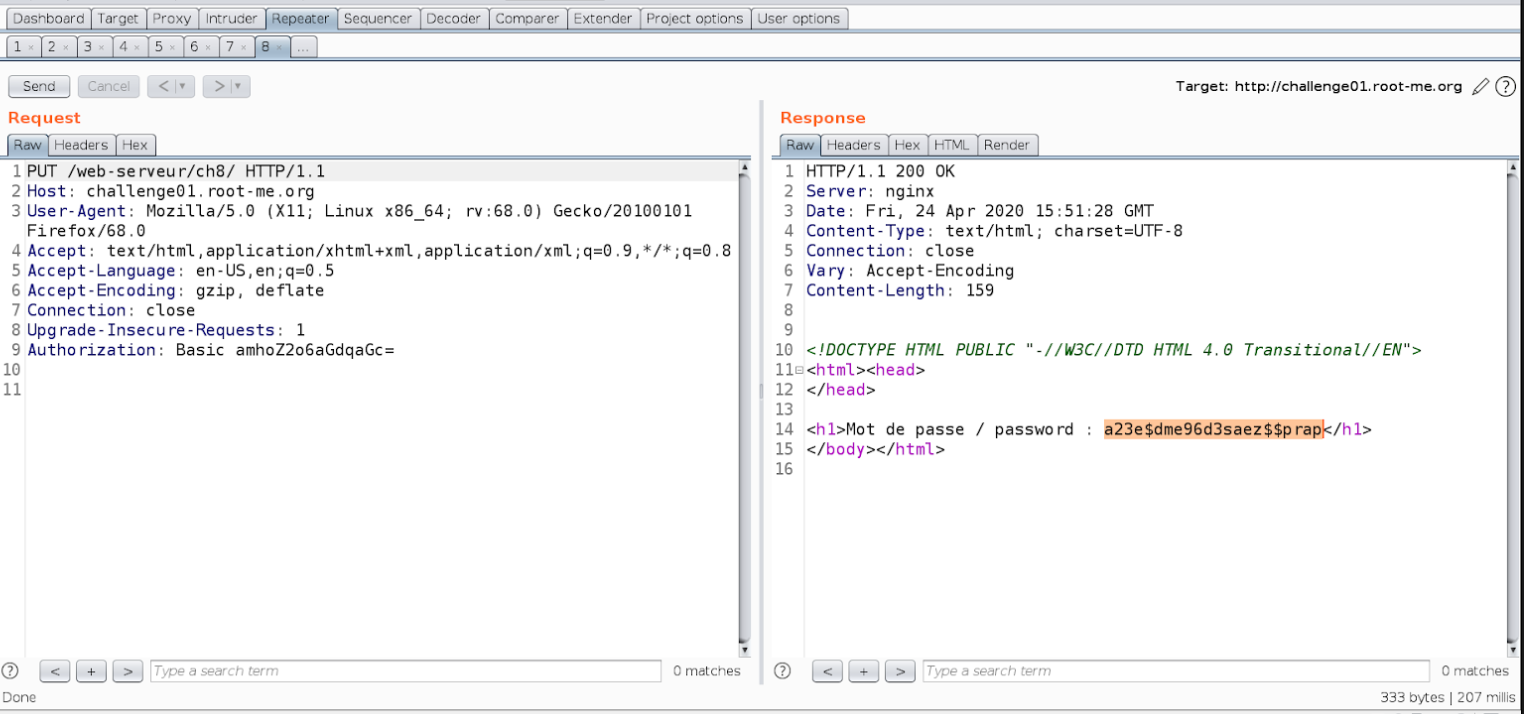Jump to next match in Response search
Image resolution: width=1524 pixels, height=714 pixels.
[x=900, y=670]
